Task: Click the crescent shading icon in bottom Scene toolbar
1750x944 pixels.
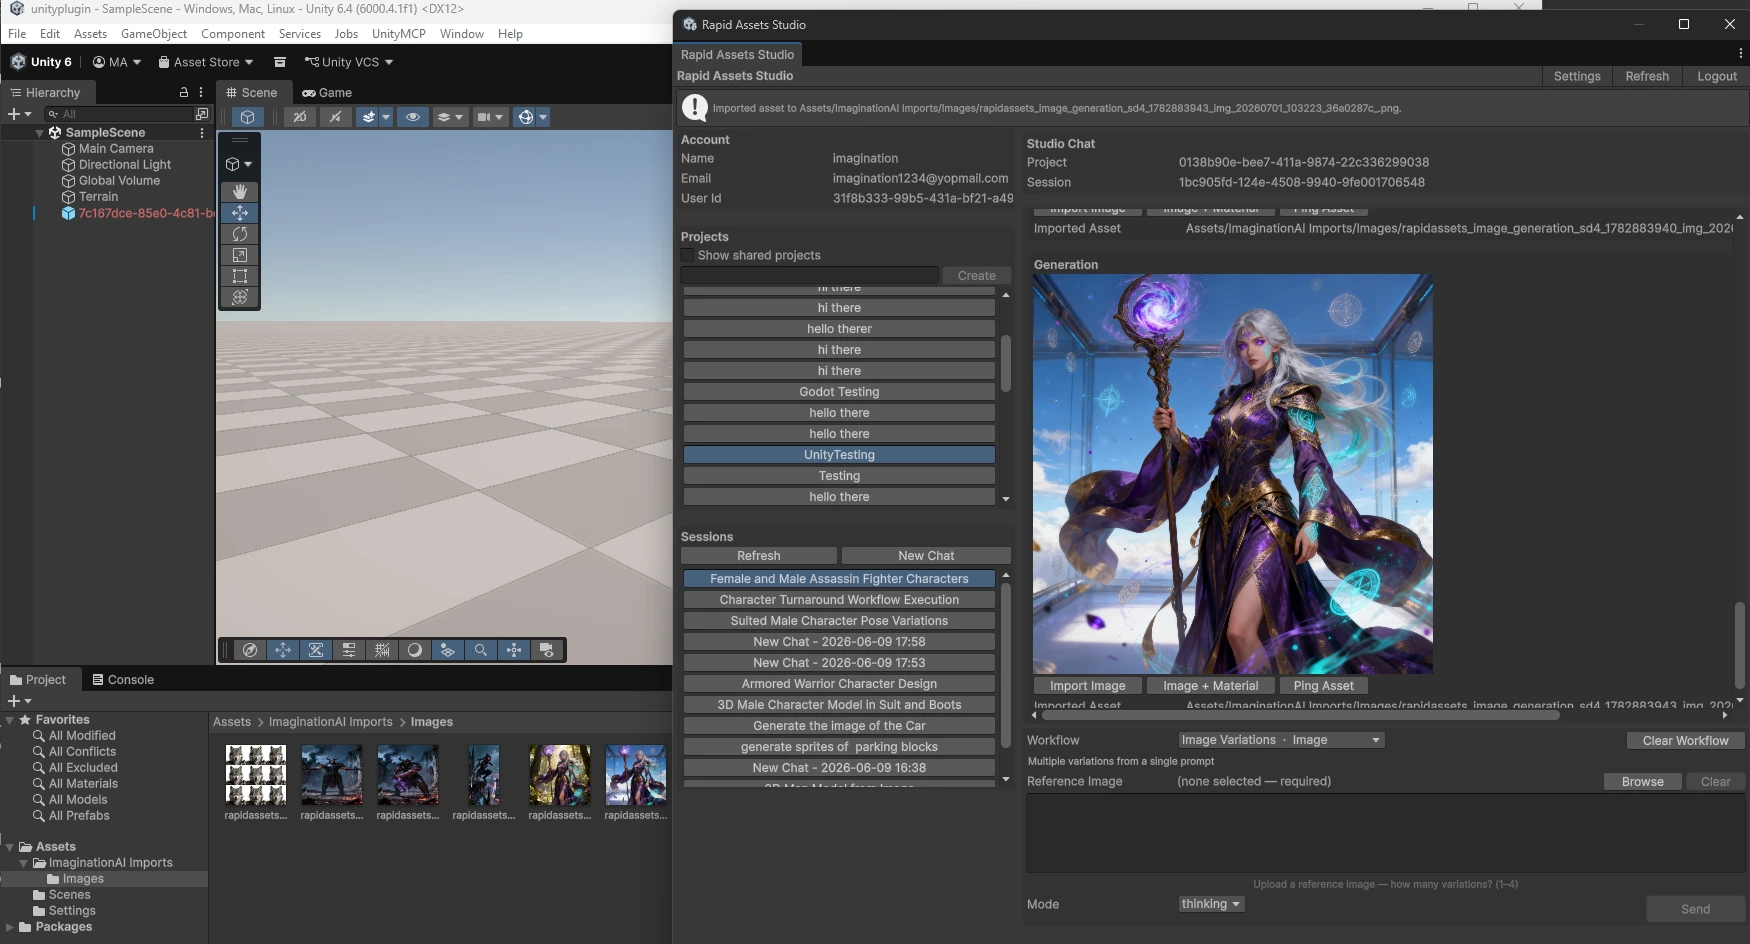Action: click(415, 650)
